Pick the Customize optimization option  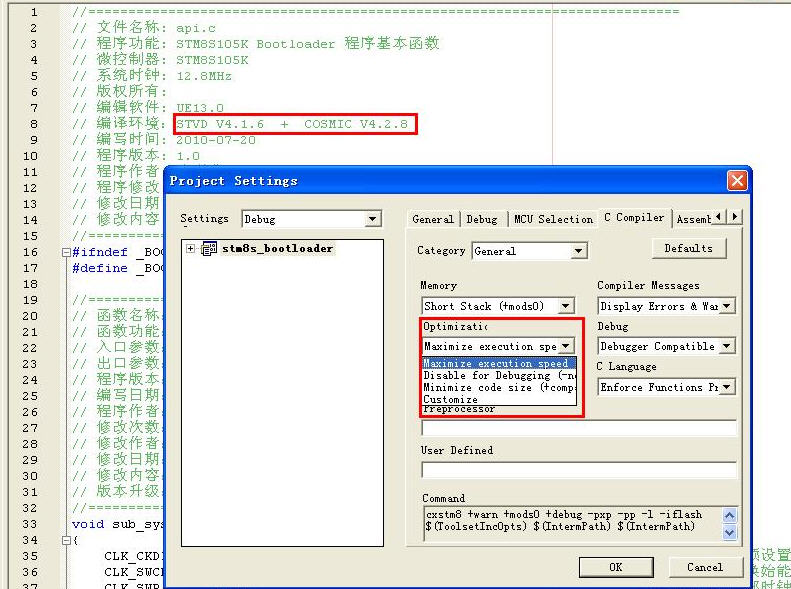451,399
